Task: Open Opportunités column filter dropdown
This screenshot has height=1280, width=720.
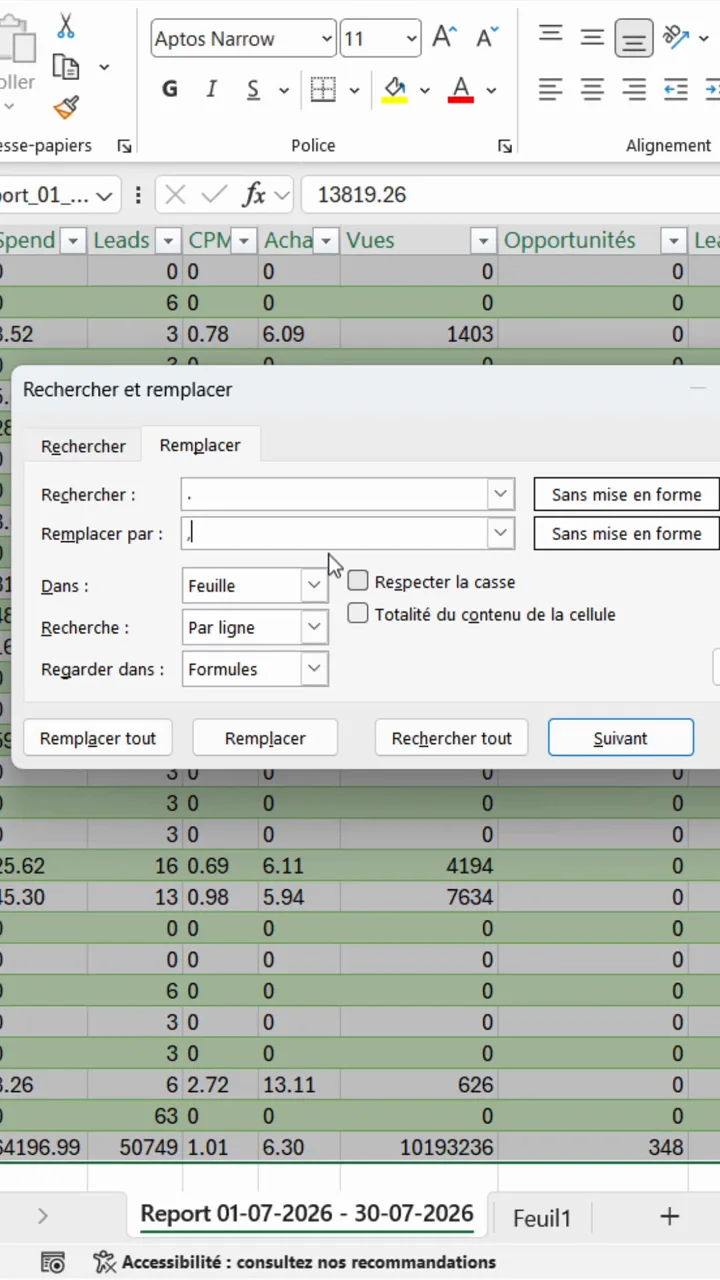Action: 674,240
